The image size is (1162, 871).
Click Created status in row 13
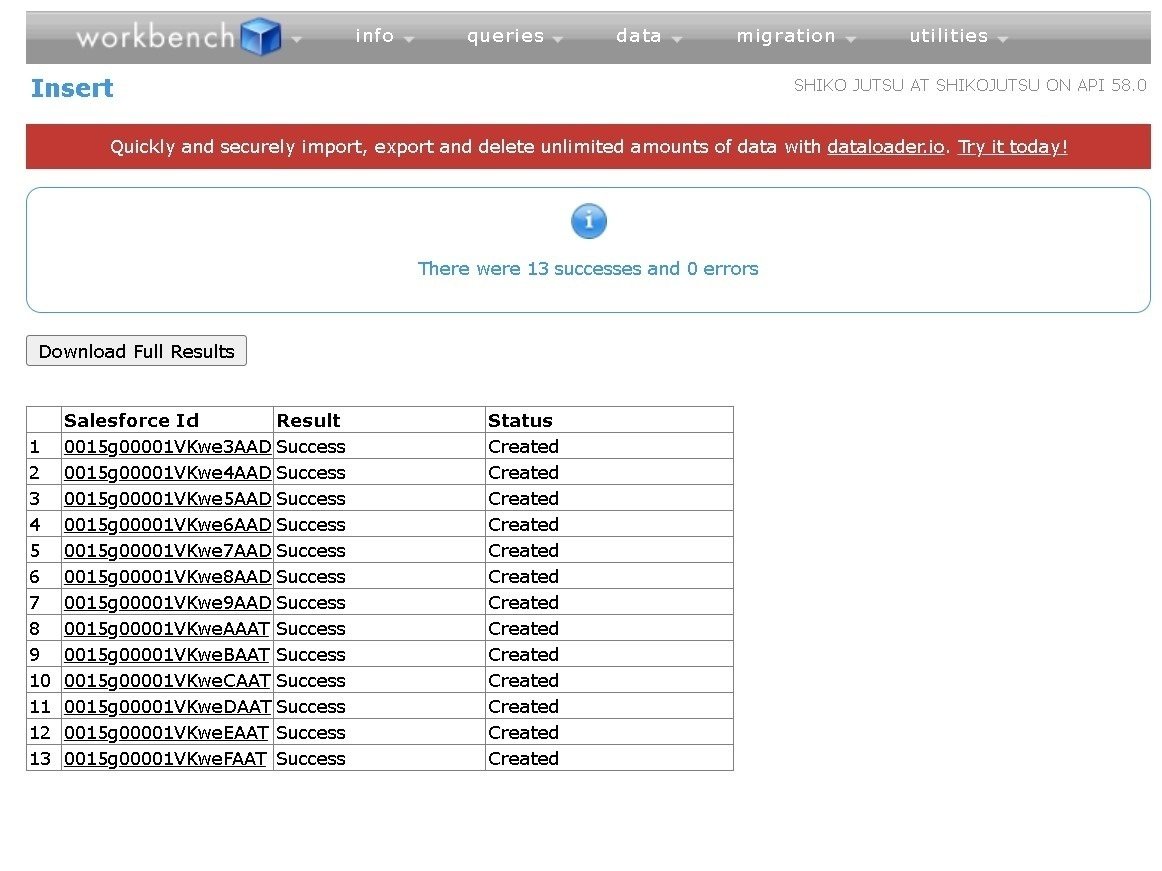point(523,758)
